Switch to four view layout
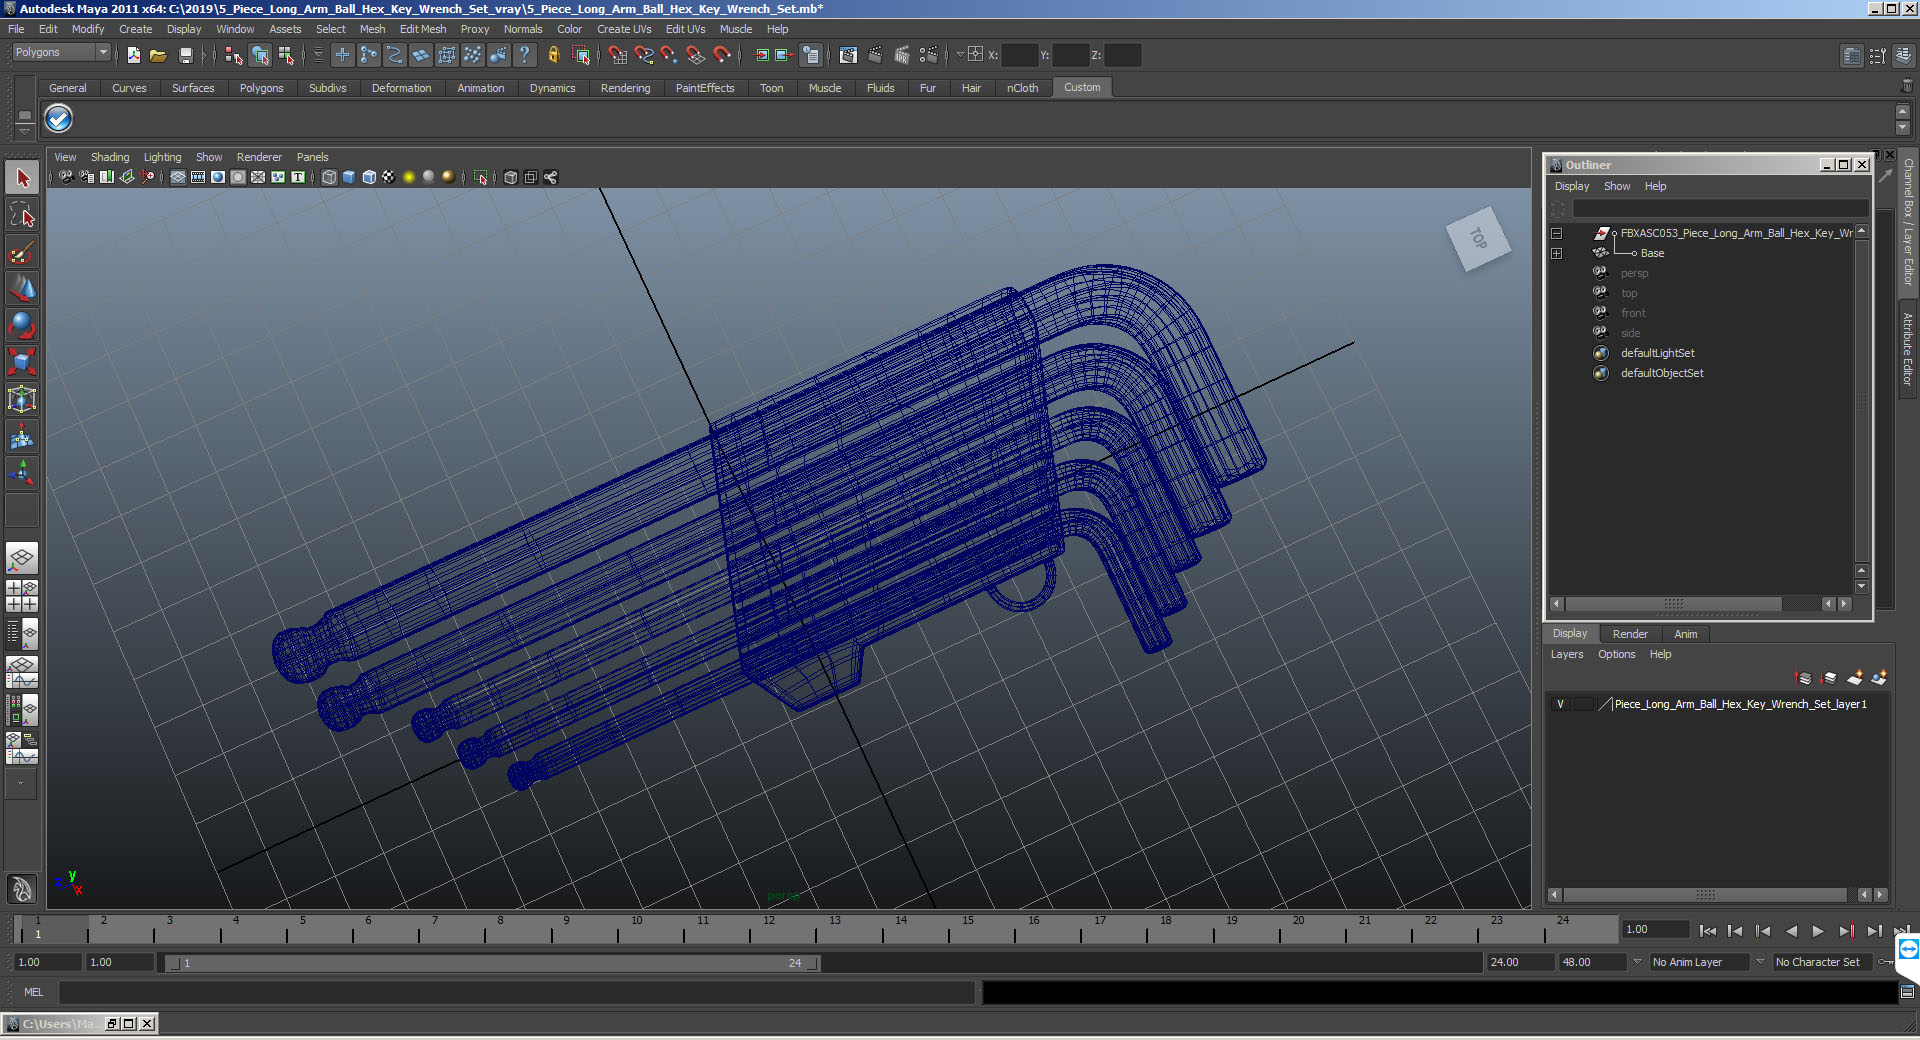Image resolution: width=1920 pixels, height=1040 pixels. tap(22, 596)
